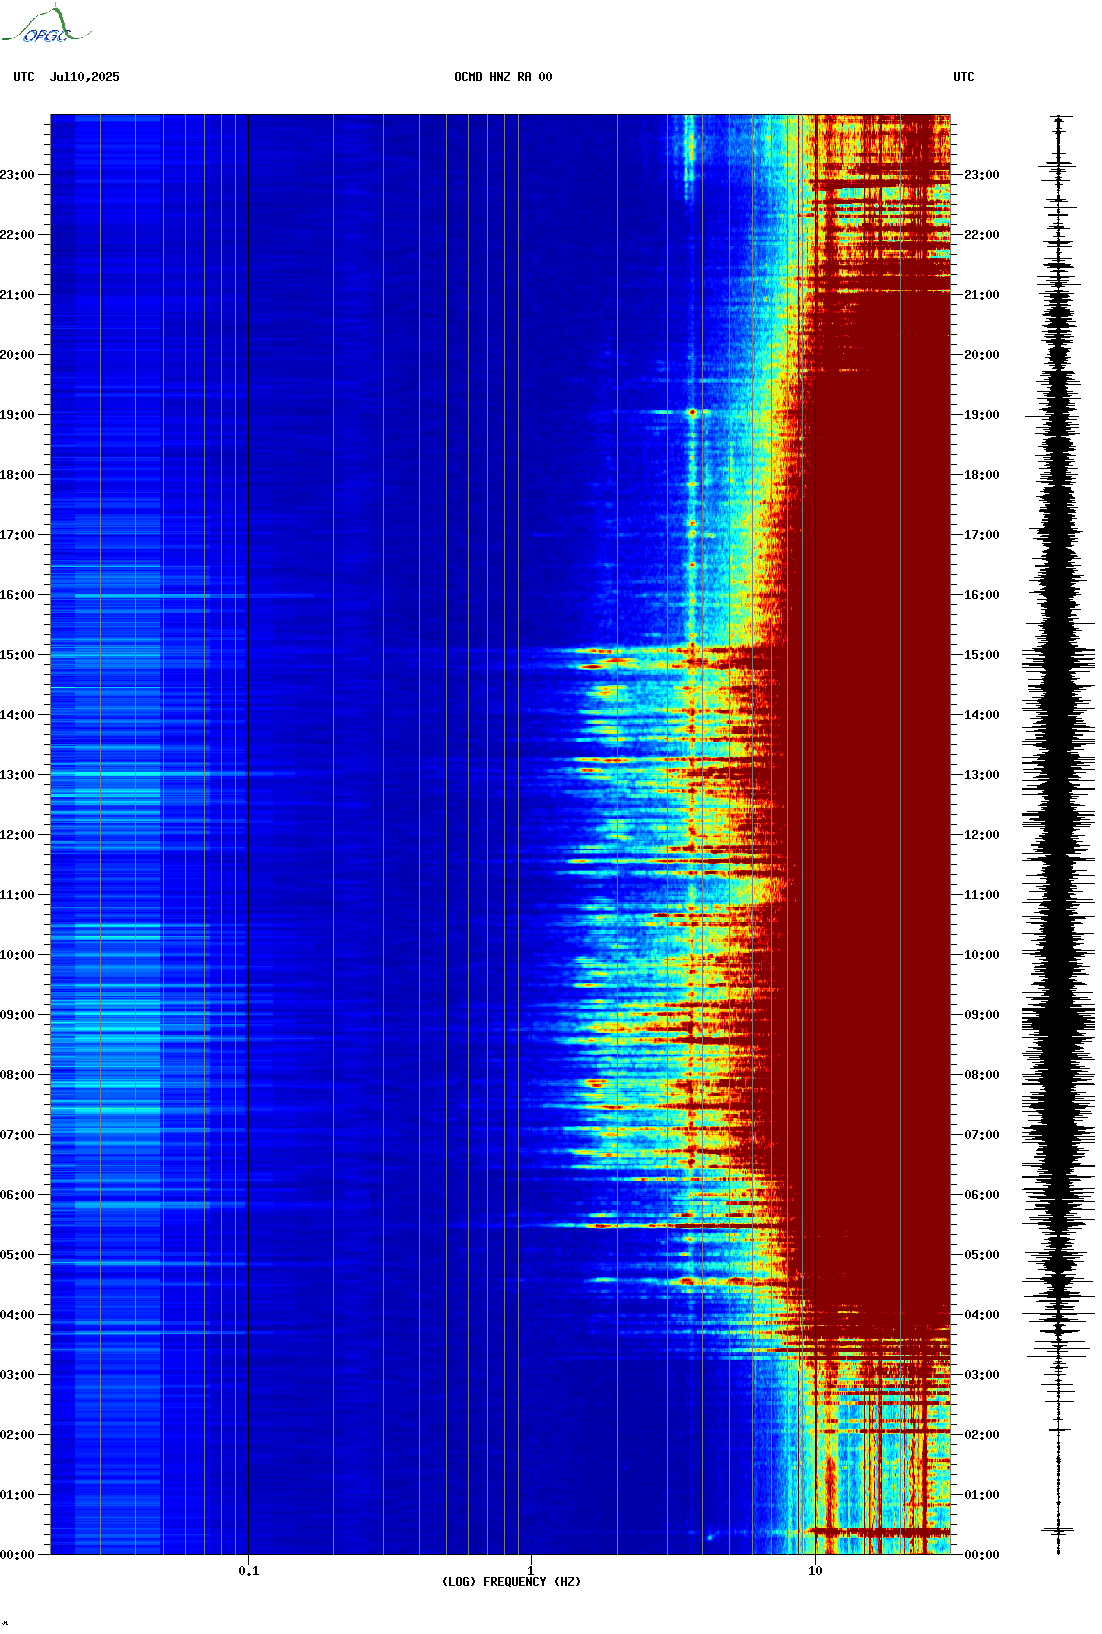Click the 1 frequency axis label
This screenshot has height=1634, width=1102.
(531, 1571)
